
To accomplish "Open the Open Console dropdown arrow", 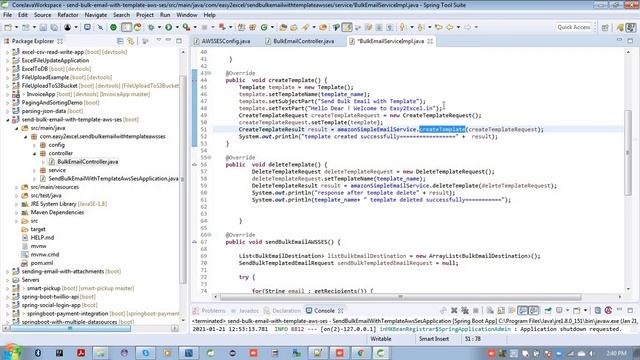I will point(585,311).
